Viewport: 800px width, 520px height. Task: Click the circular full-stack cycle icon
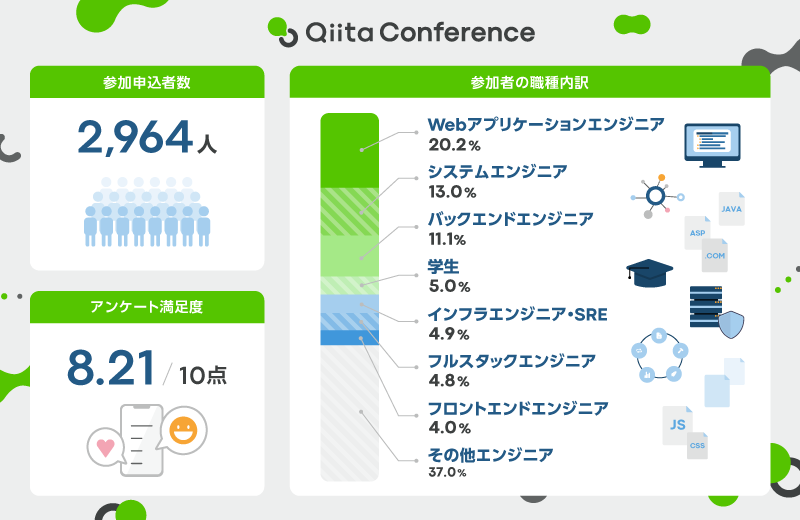(x=660, y=355)
